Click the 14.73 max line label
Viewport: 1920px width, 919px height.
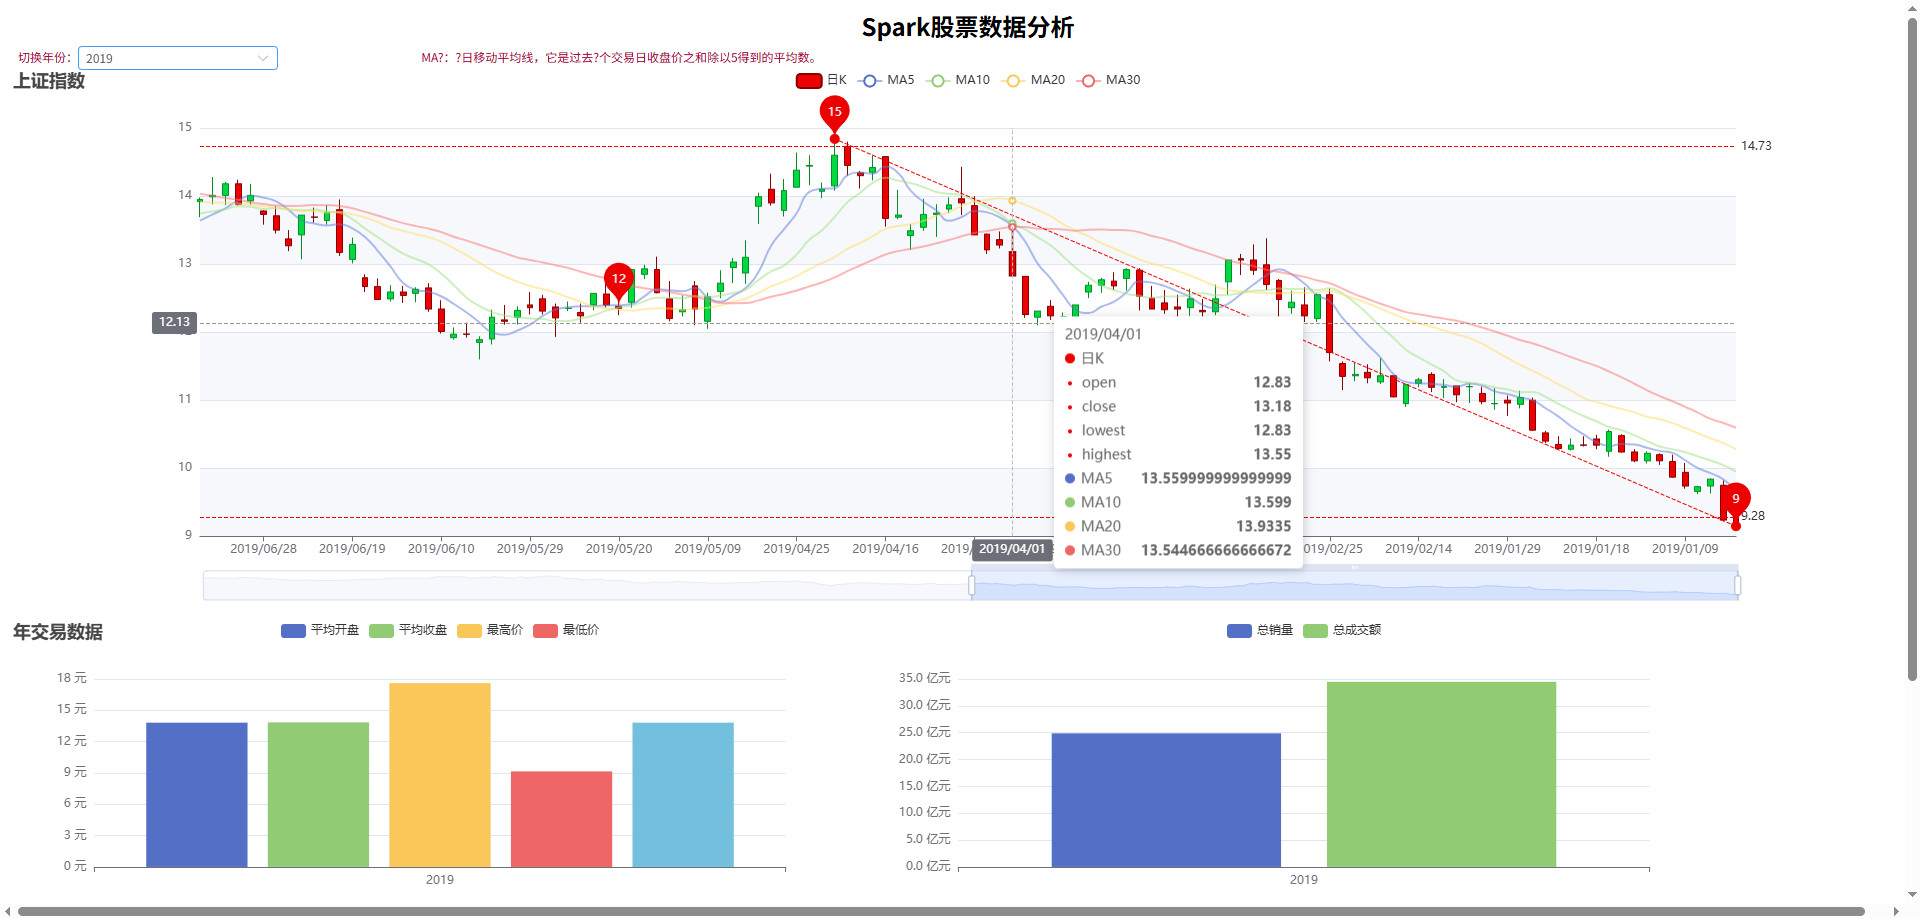(1756, 146)
